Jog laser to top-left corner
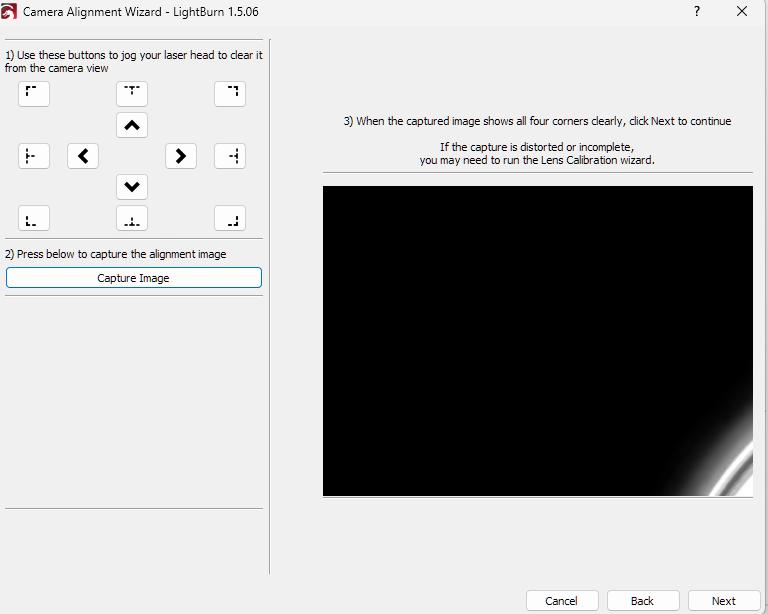This screenshot has height=614, width=768. [x=34, y=94]
